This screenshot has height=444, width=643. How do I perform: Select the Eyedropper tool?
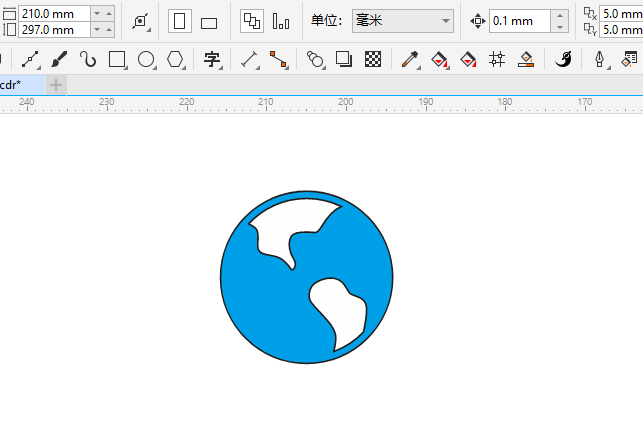(409, 60)
